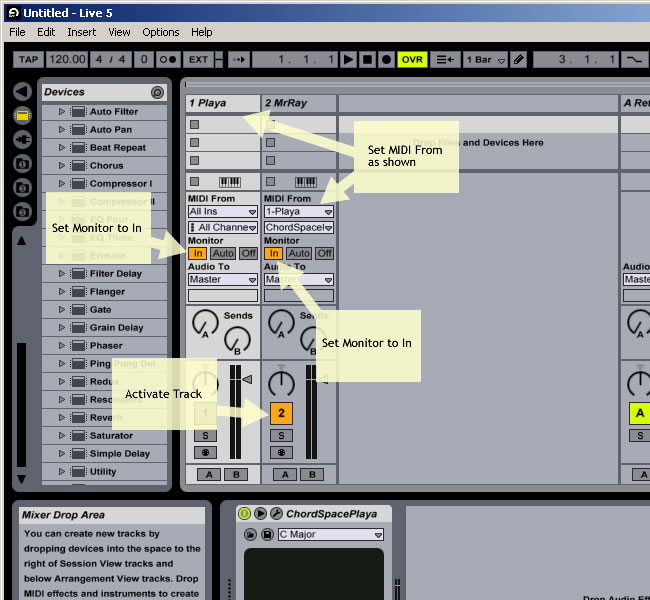This screenshot has height=600, width=650.
Task: Expand the Chorus device
Action: pos(62,165)
